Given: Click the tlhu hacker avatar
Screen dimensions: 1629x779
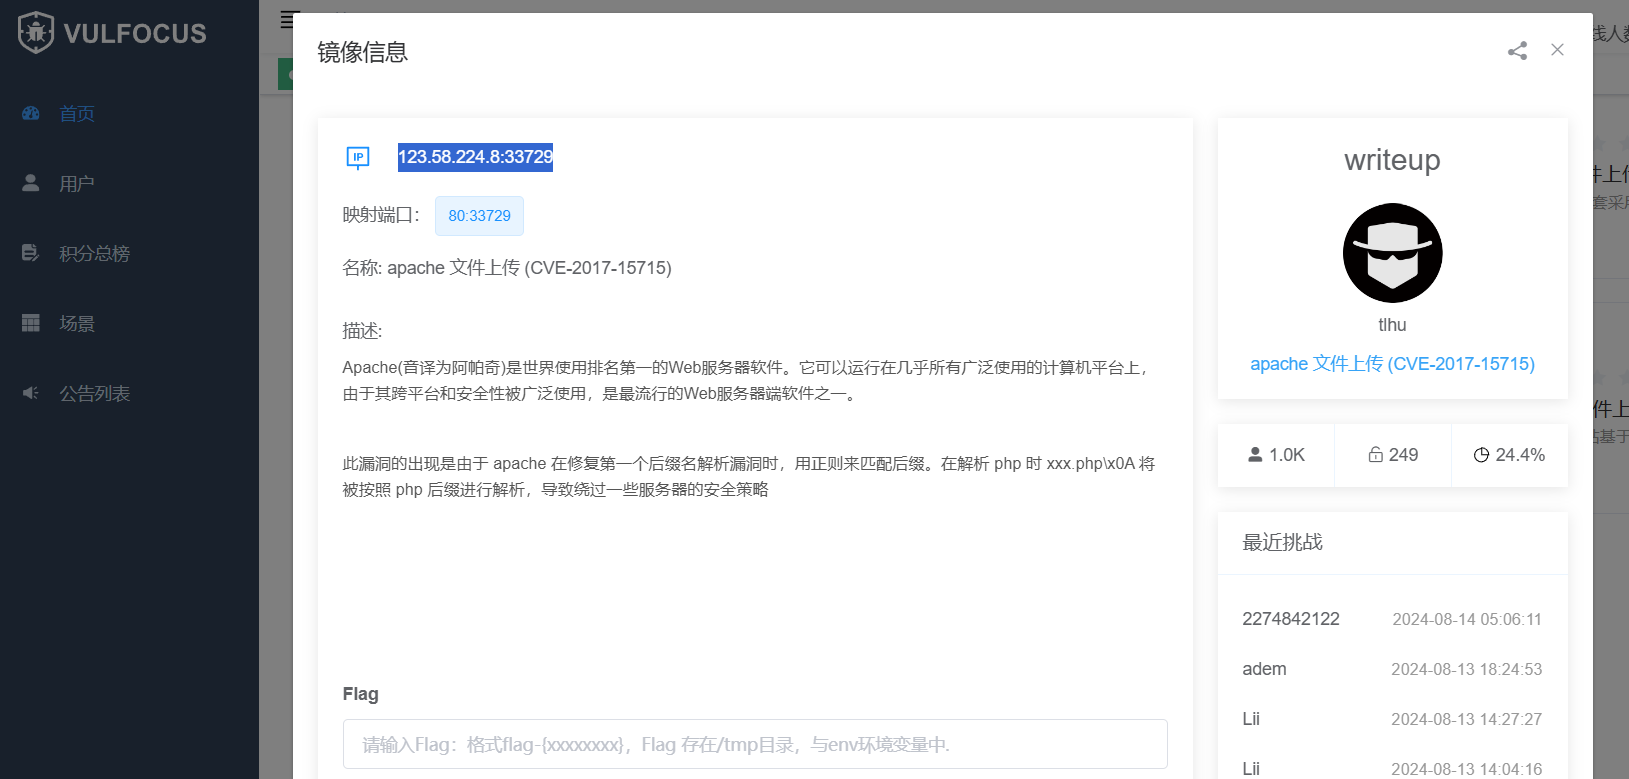Looking at the screenshot, I should [1392, 253].
